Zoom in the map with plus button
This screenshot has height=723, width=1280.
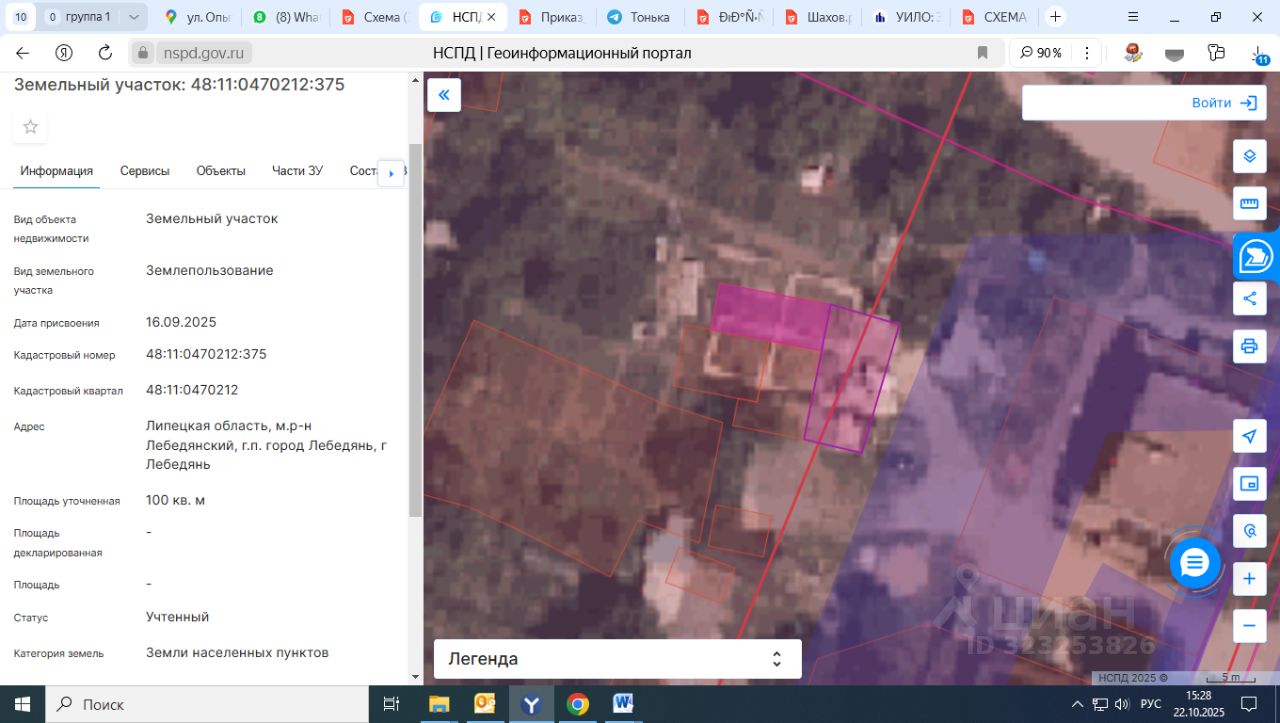click(1249, 579)
